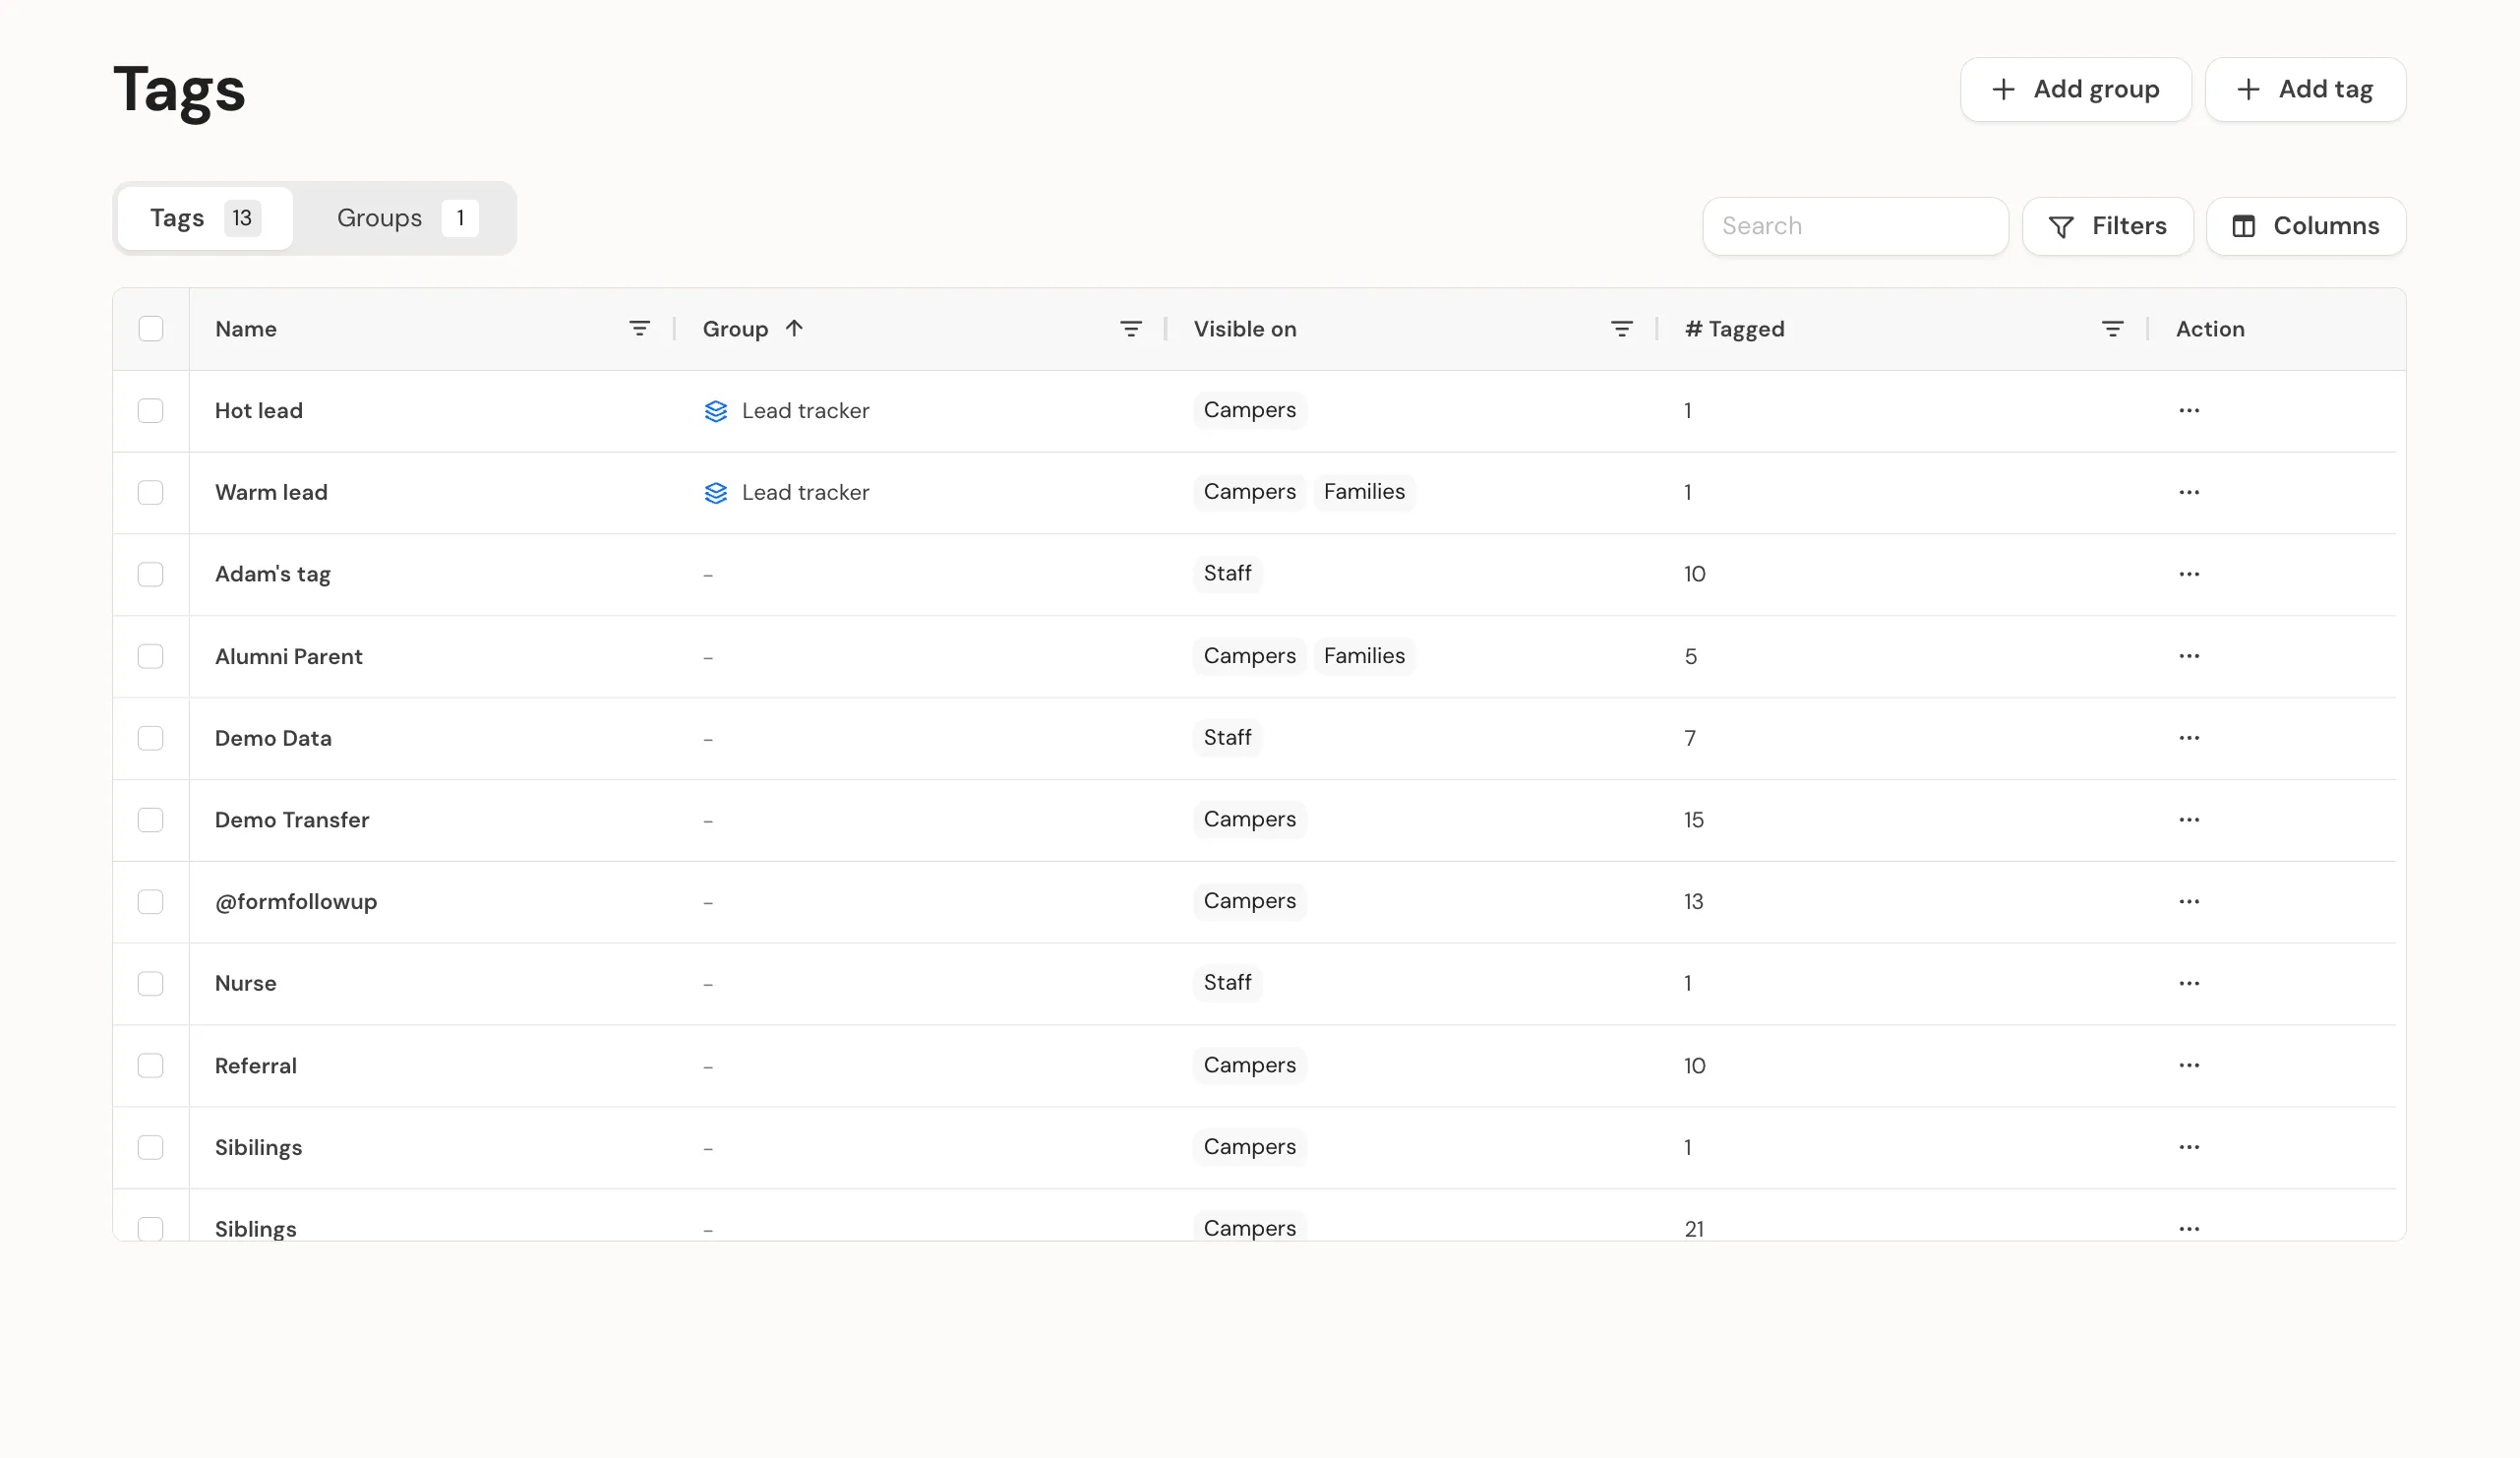
Task: Open # Tagged column filter menu
Action: click(x=2112, y=329)
